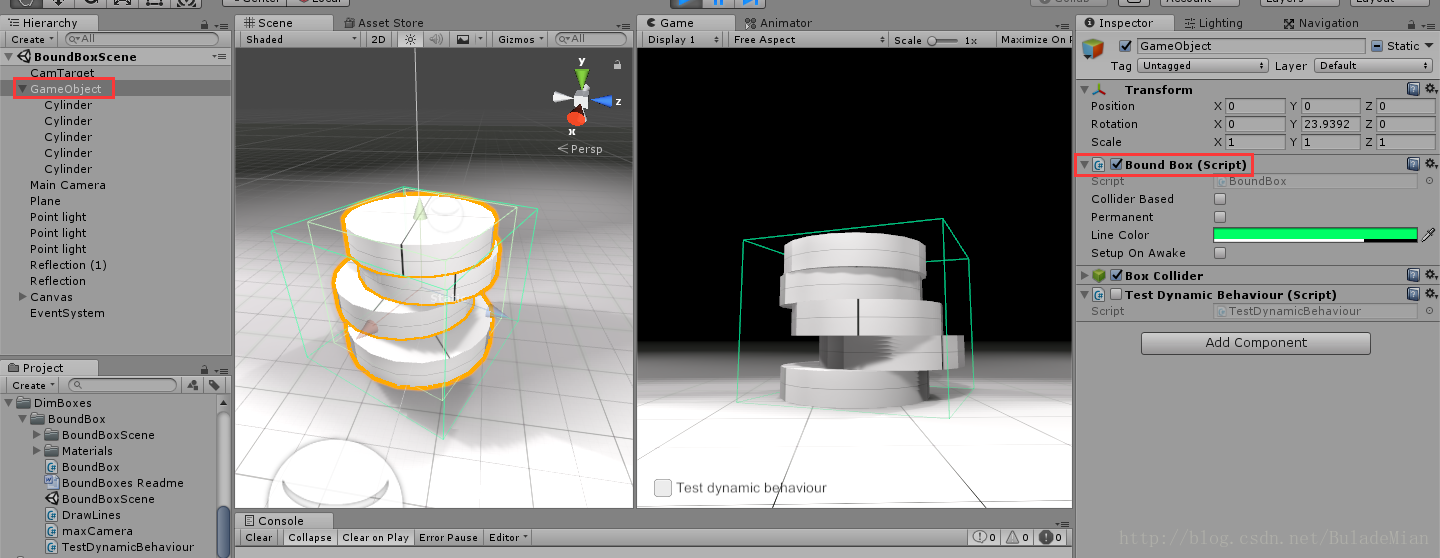Click red X axis cone on gizmo

point(575,119)
